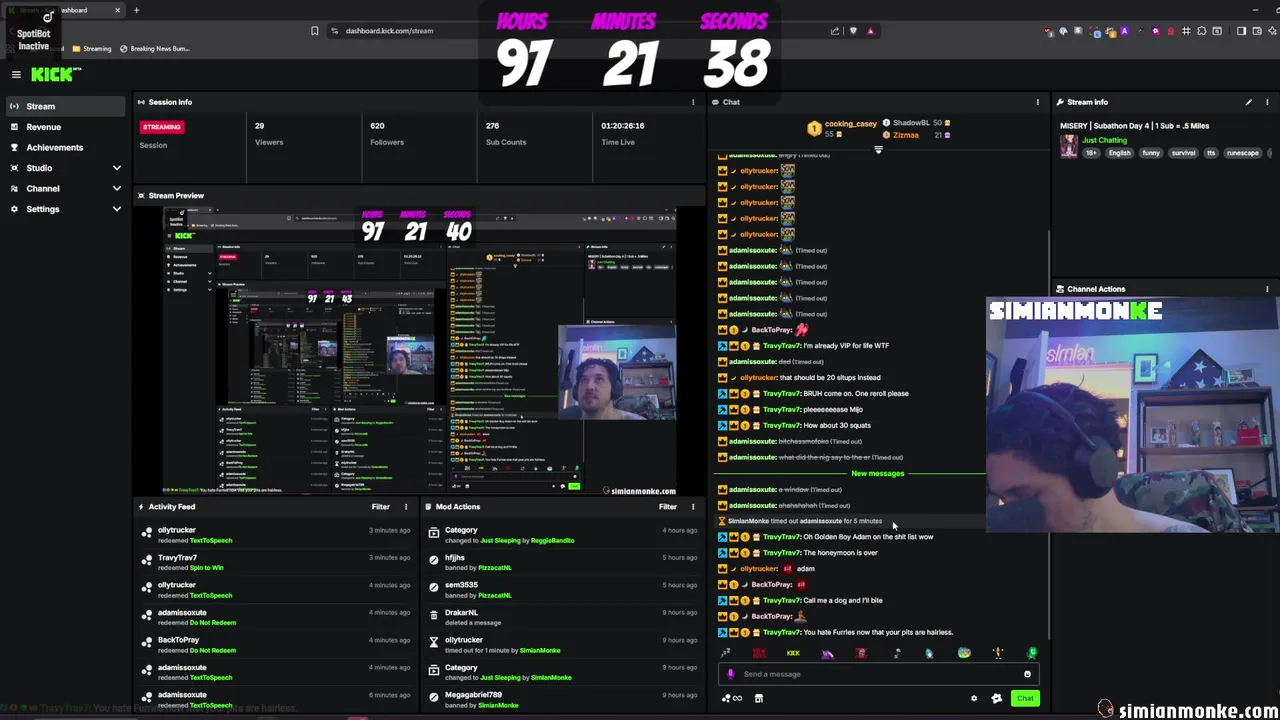
Task: Open the emoji picker in message box
Action: (1027, 674)
